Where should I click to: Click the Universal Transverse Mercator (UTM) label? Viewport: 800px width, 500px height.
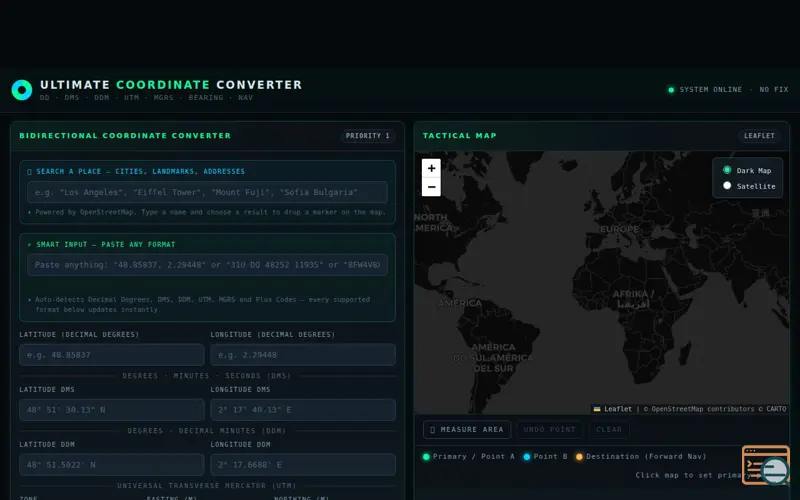click(207, 486)
